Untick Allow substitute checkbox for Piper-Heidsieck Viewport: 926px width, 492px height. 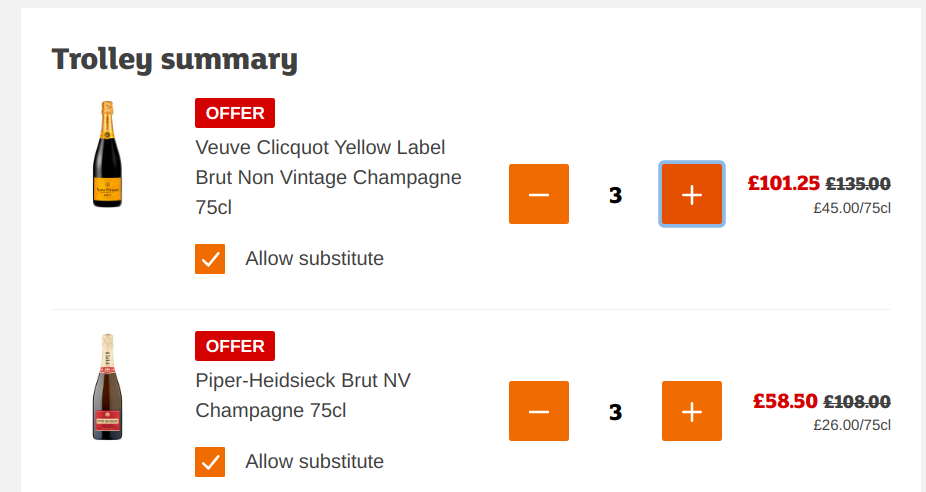[x=210, y=461]
